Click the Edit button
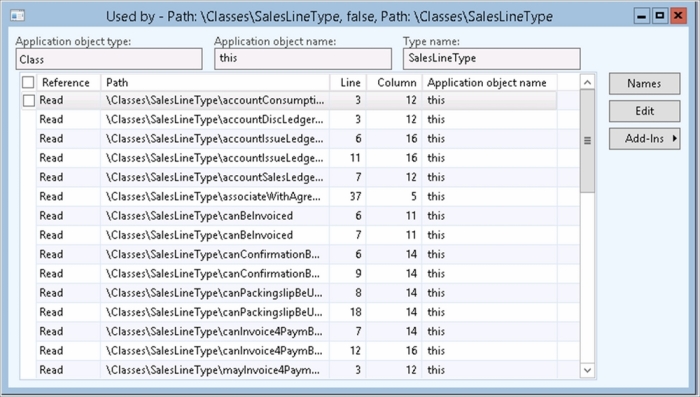Screen dimensions: 700x397 644,111
